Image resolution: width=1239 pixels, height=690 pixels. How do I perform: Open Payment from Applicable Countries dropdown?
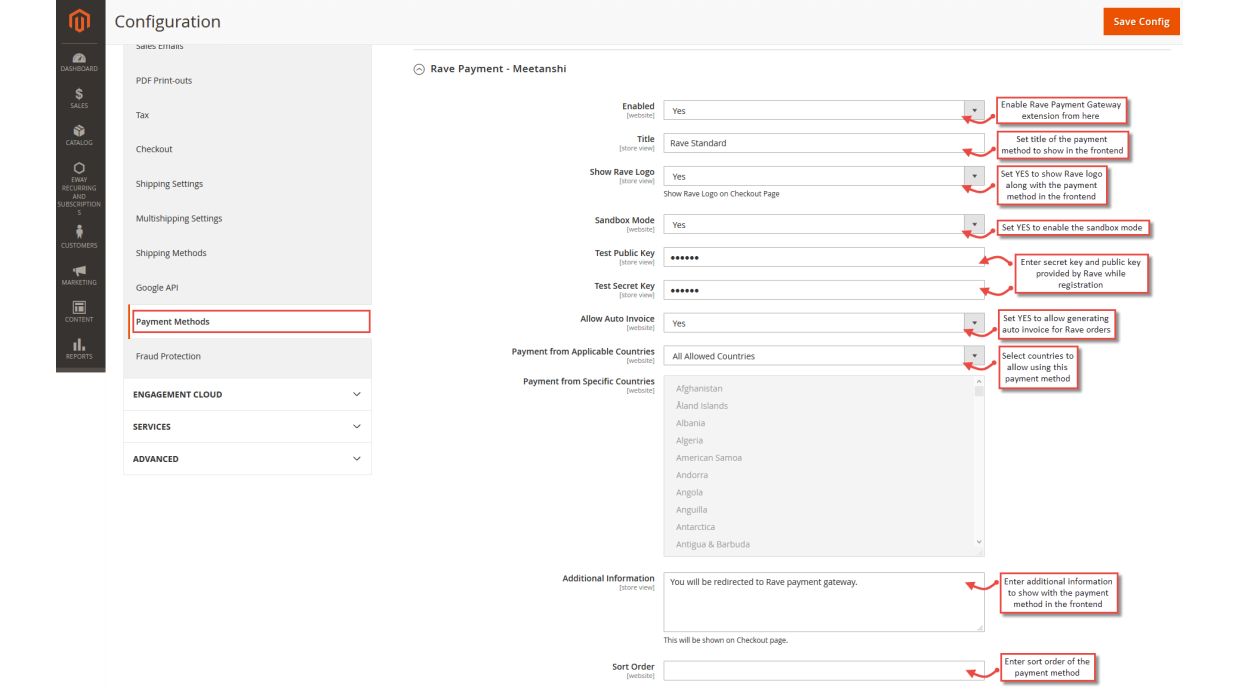click(x=824, y=356)
